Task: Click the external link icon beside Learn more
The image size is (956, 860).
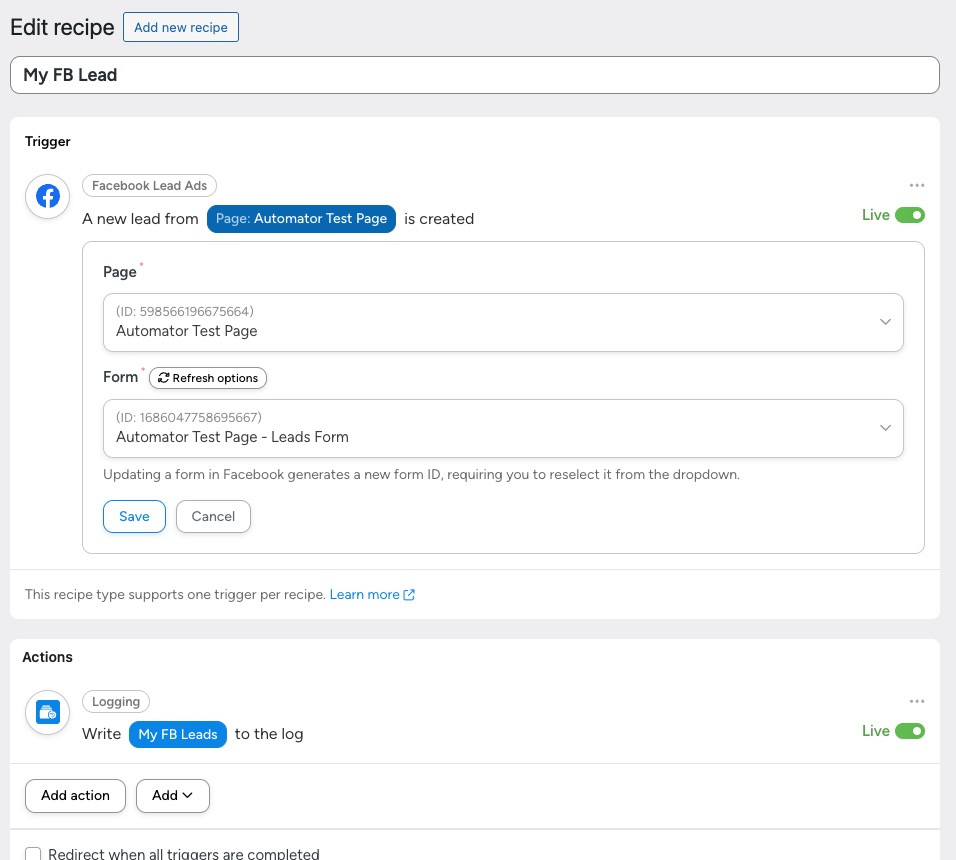Action: (x=409, y=595)
